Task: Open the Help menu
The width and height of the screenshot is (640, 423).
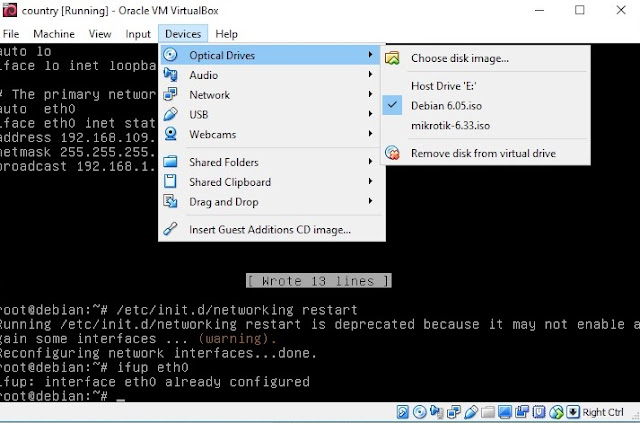Action: pyautogui.click(x=227, y=34)
